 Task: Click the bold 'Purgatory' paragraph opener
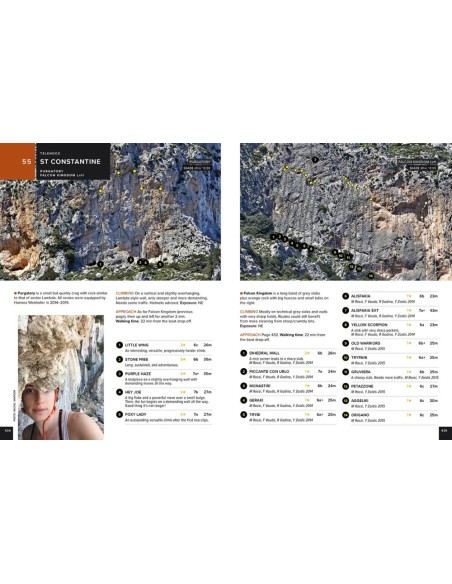[26, 293]
